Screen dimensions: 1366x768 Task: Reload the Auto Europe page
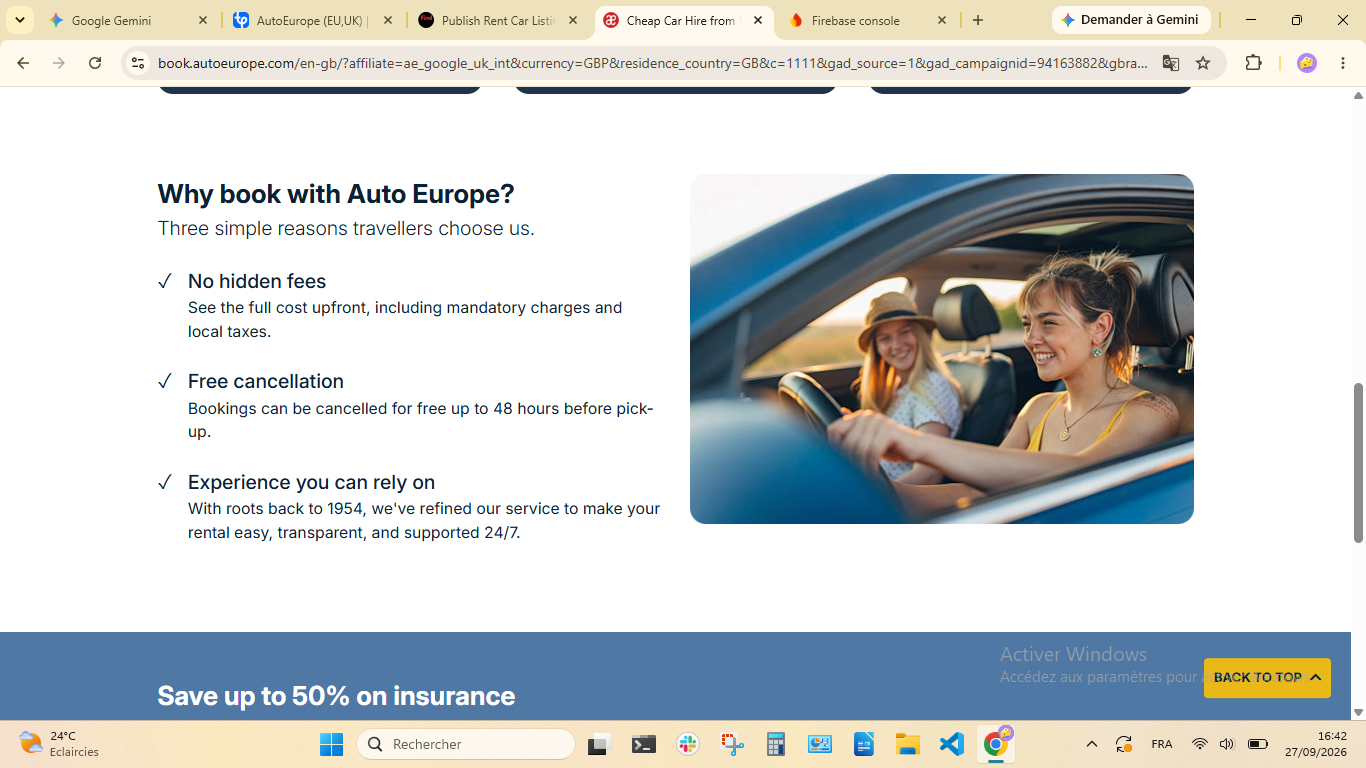point(95,63)
